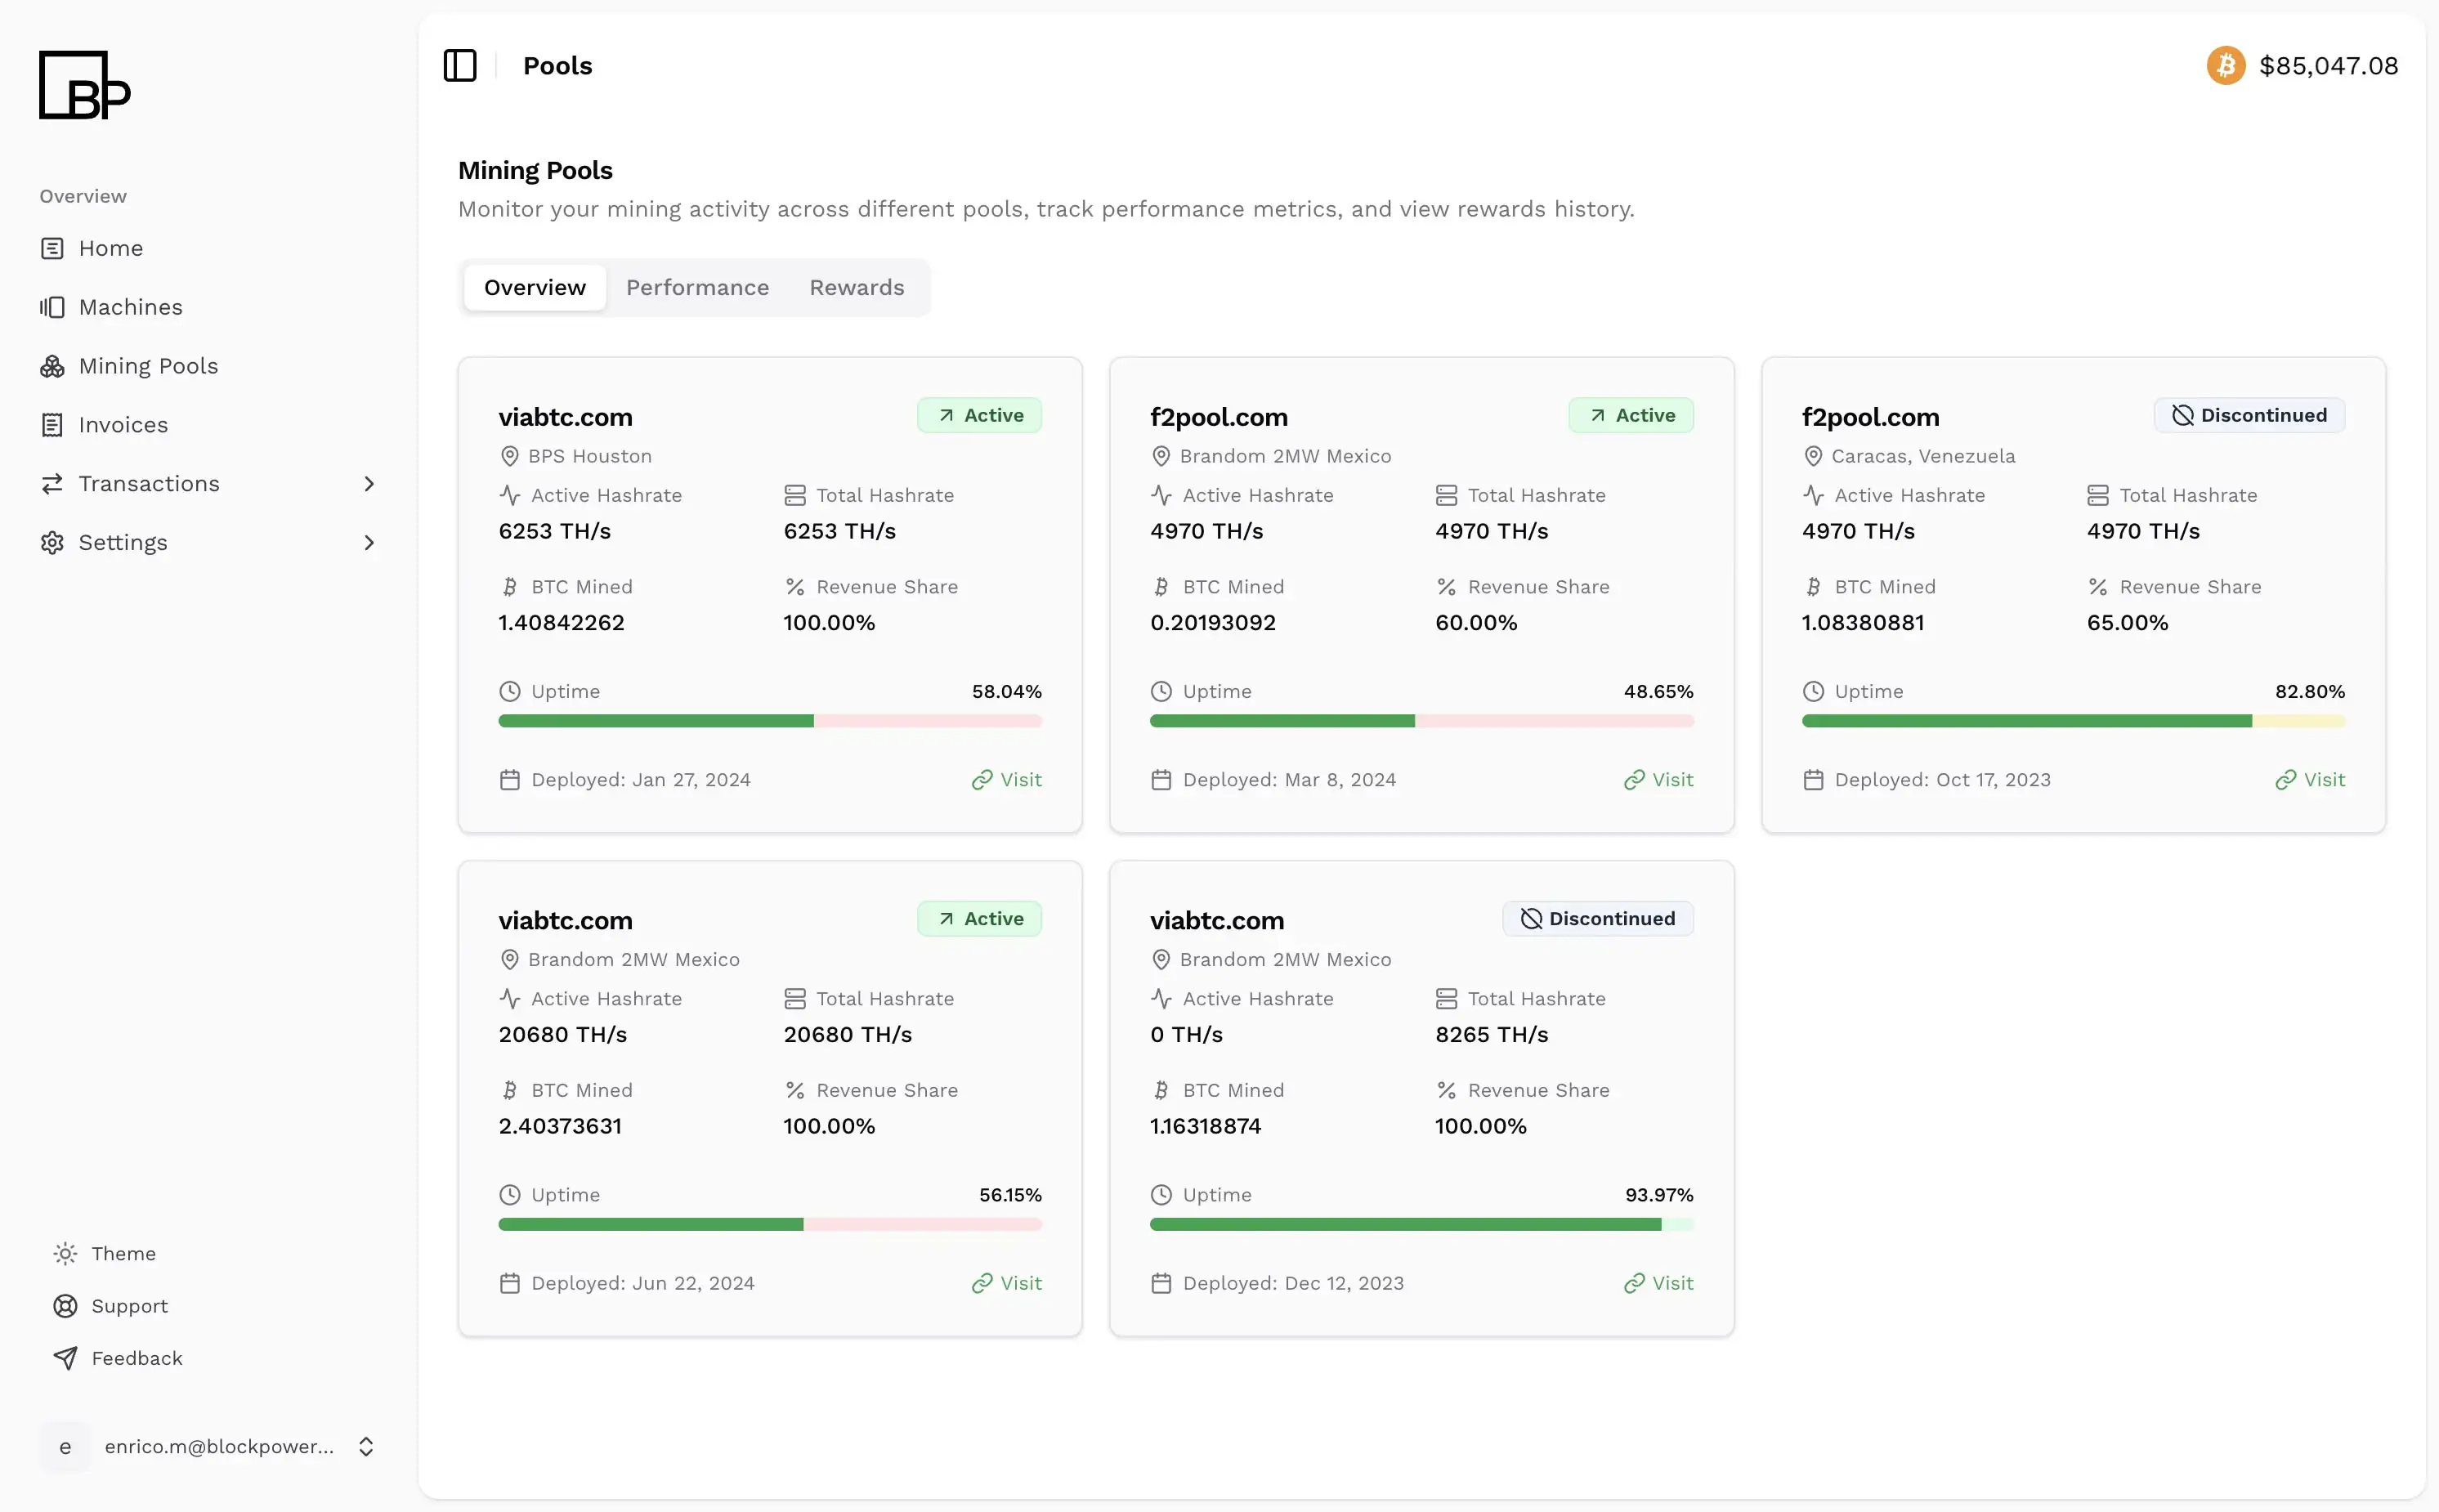Click the 93.97% uptime progress bar
Image resolution: width=2439 pixels, height=1512 pixels.
1422,1225
